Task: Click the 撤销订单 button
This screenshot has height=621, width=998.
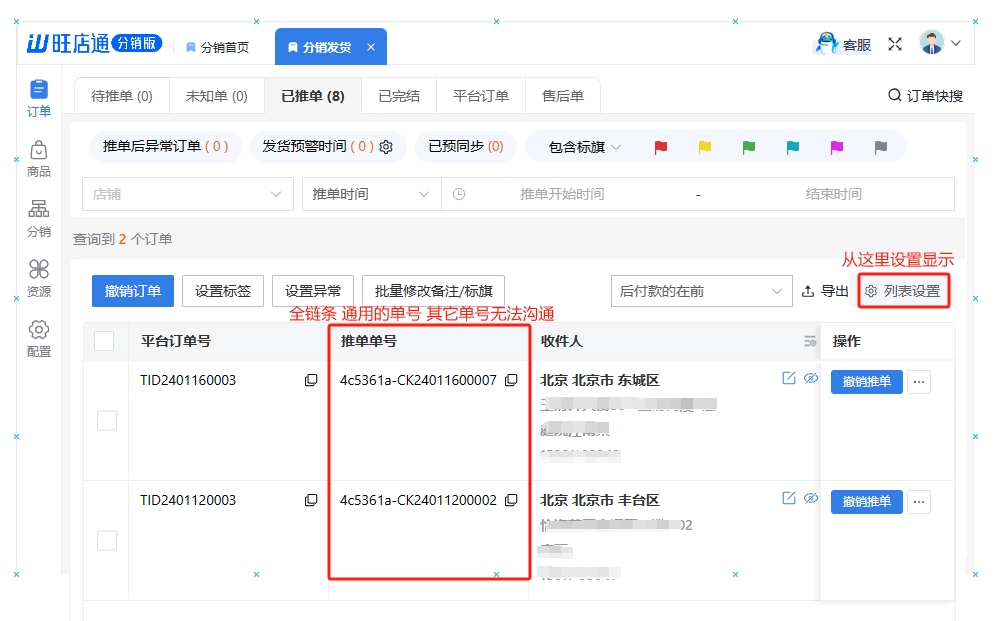Action: pos(133,291)
